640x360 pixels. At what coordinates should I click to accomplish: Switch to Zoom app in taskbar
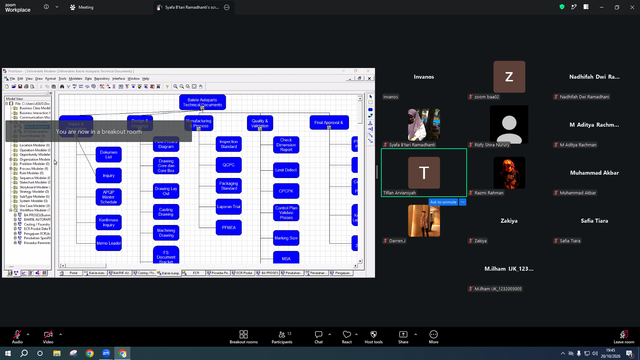point(106,353)
